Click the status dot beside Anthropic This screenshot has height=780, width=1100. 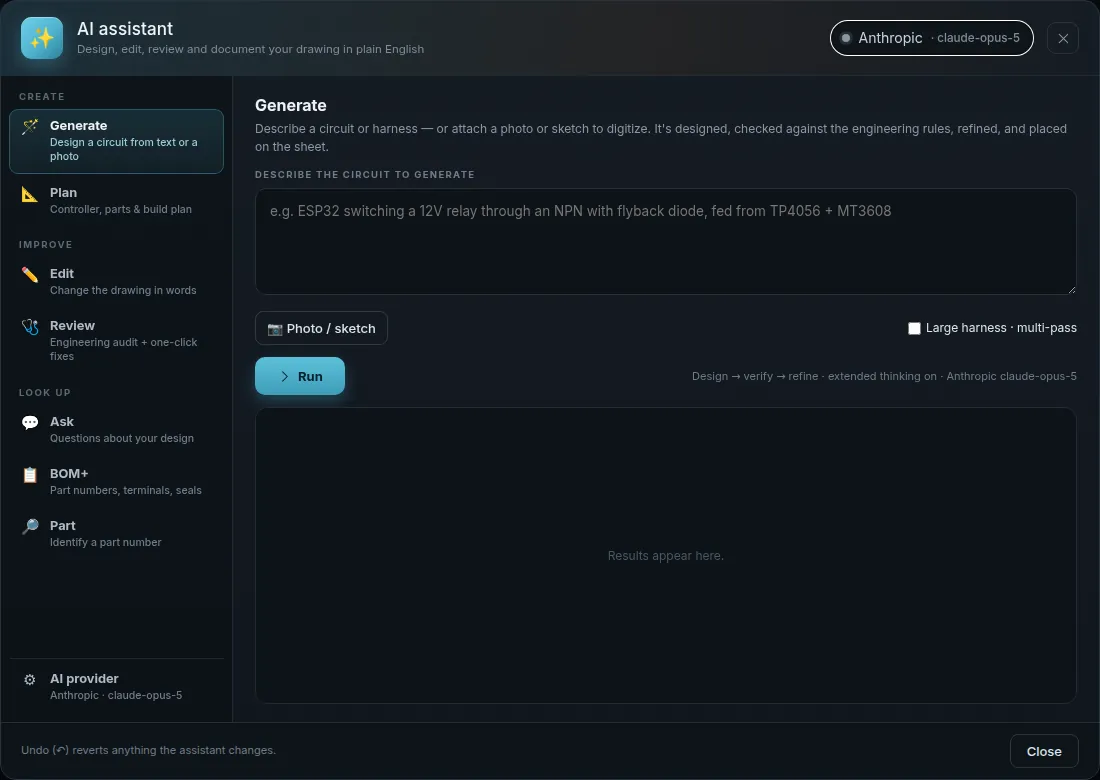tap(846, 38)
